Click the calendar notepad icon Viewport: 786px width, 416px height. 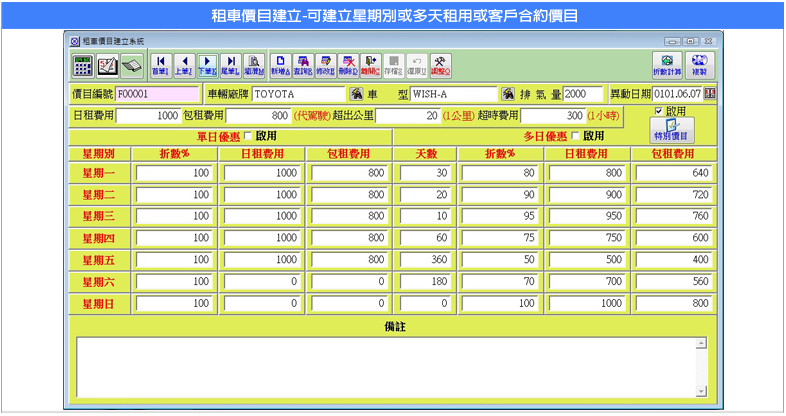(107, 66)
